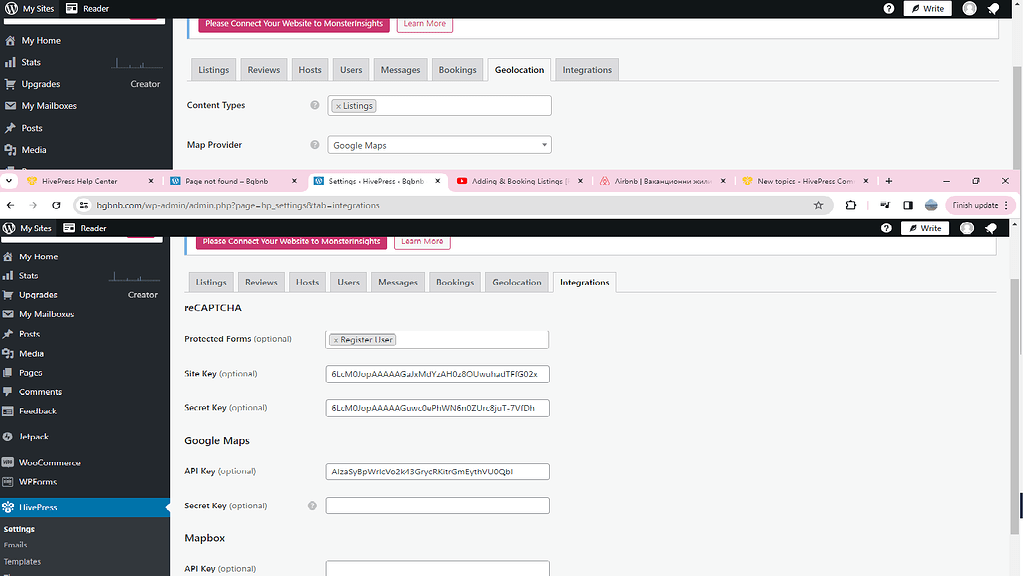Open the Content Types selection box
This screenshot has height=576, width=1024.
coord(440,106)
